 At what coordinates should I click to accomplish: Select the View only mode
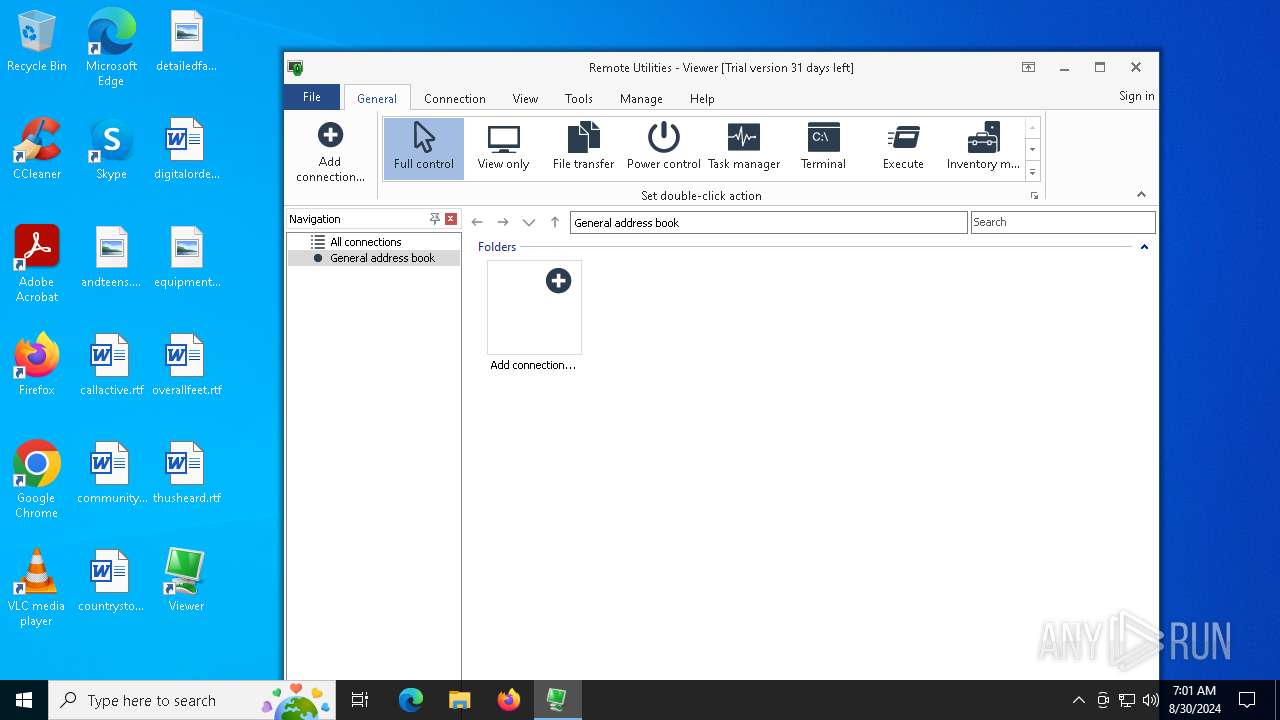[x=503, y=148]
